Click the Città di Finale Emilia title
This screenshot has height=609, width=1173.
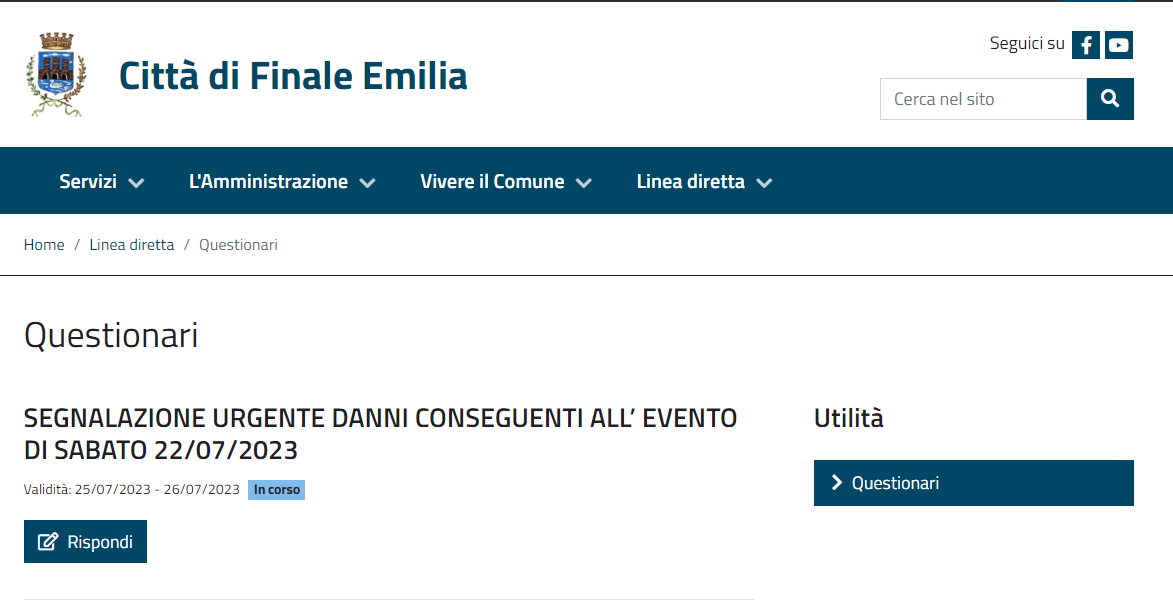293,76
